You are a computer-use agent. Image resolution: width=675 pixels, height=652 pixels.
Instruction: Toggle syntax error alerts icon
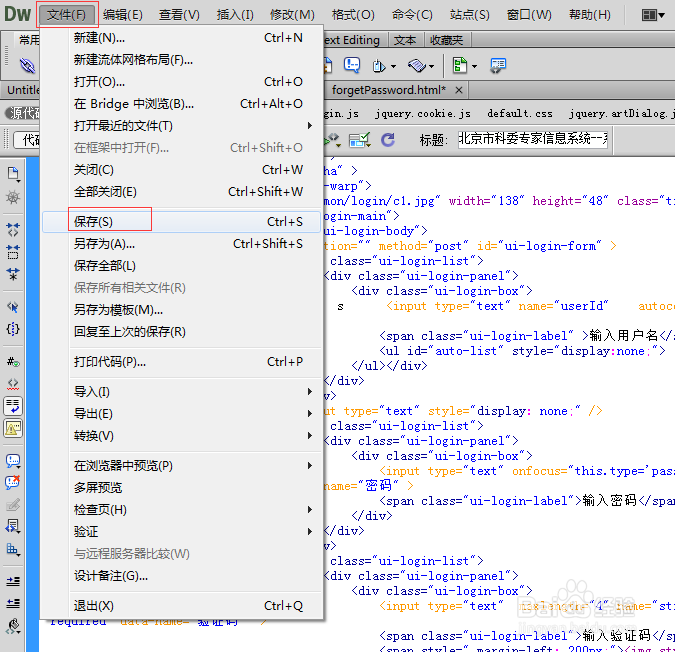point(13,428)
